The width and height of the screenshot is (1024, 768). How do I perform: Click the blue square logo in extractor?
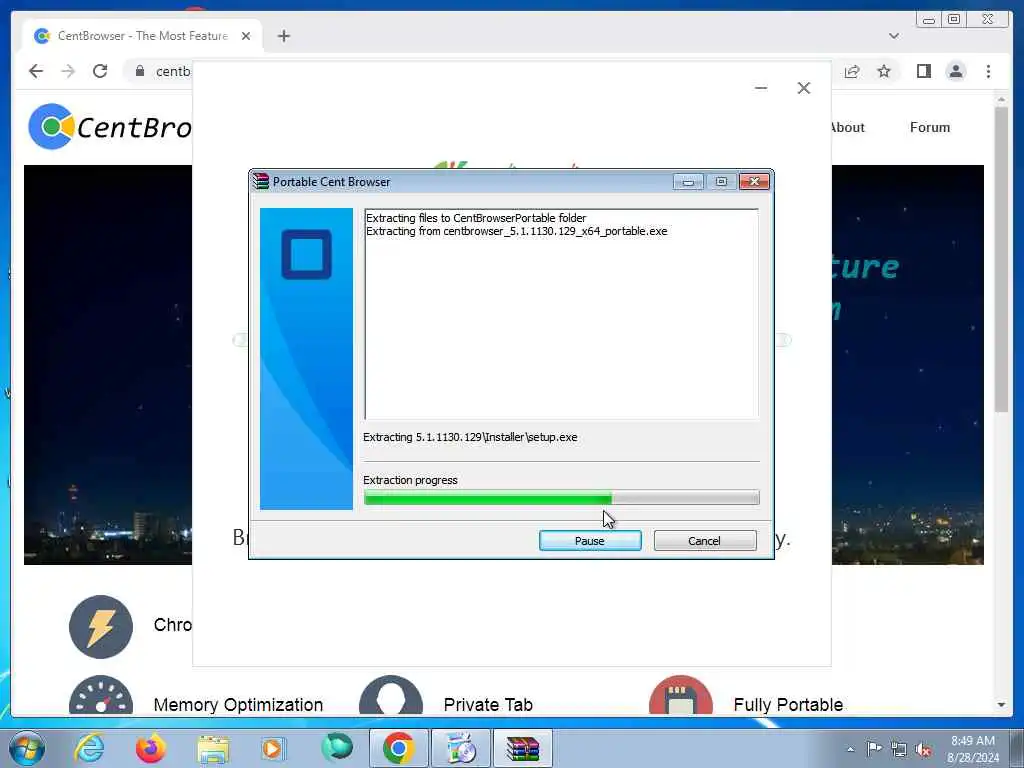point(306,254)
